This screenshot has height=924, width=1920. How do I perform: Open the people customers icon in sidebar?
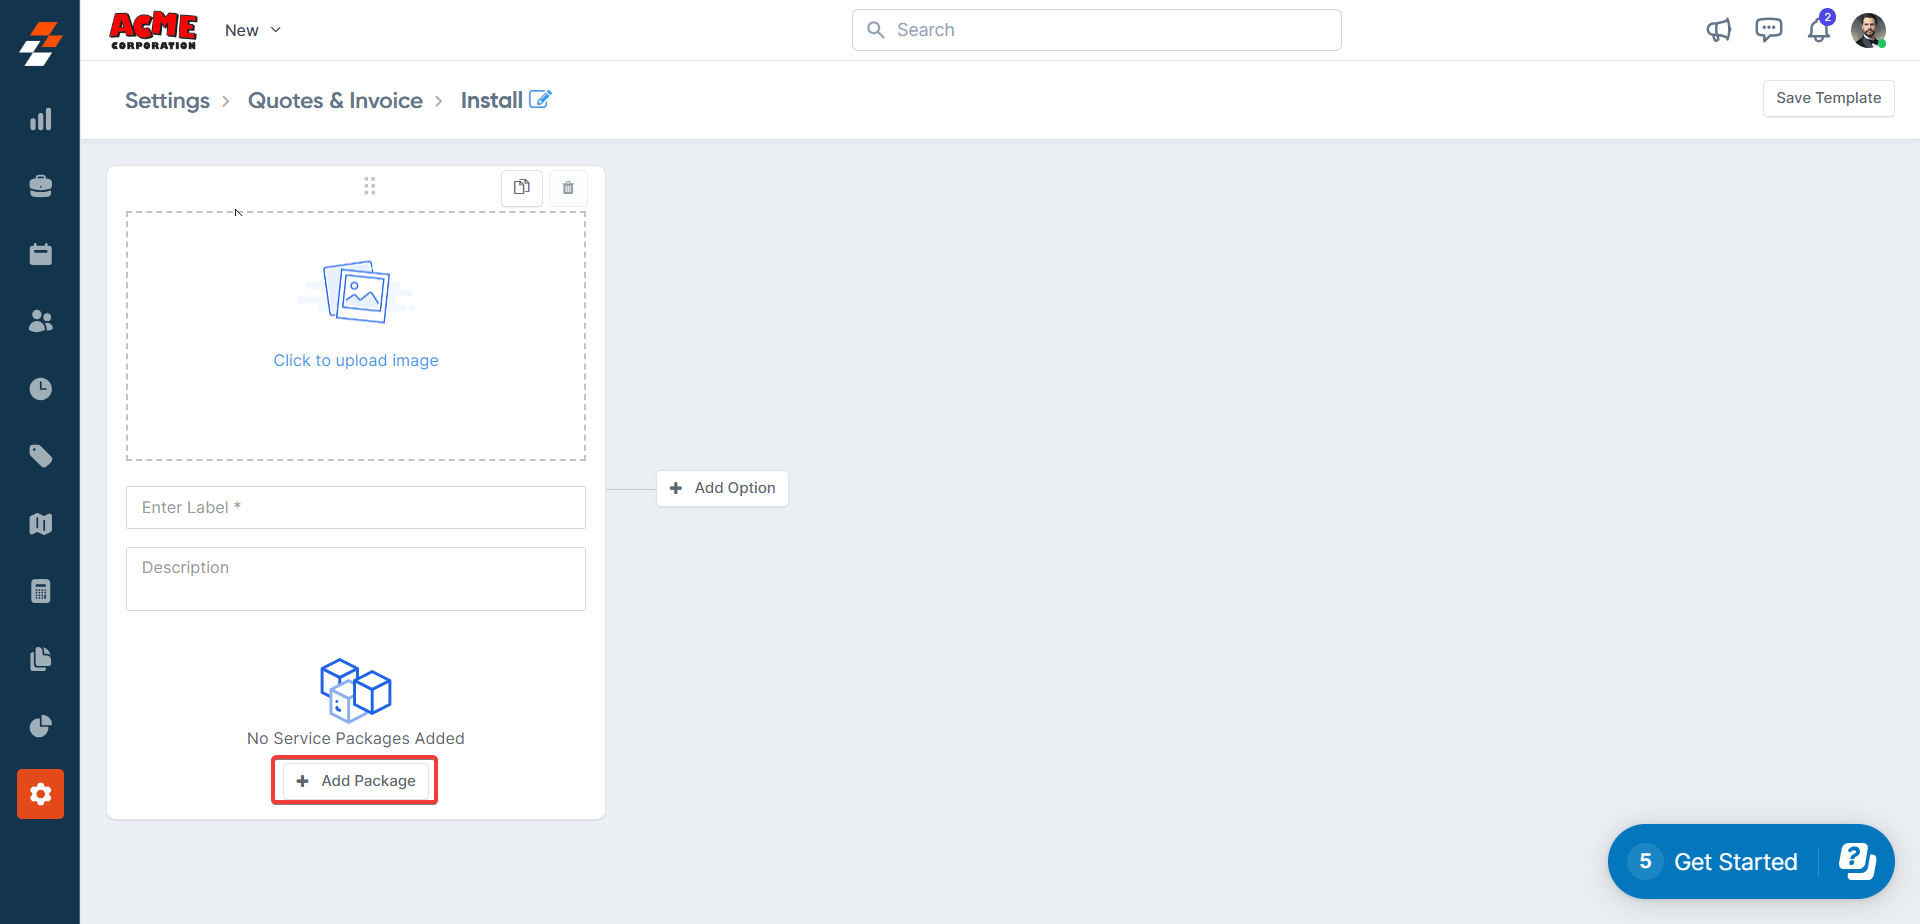coord(40,321)
